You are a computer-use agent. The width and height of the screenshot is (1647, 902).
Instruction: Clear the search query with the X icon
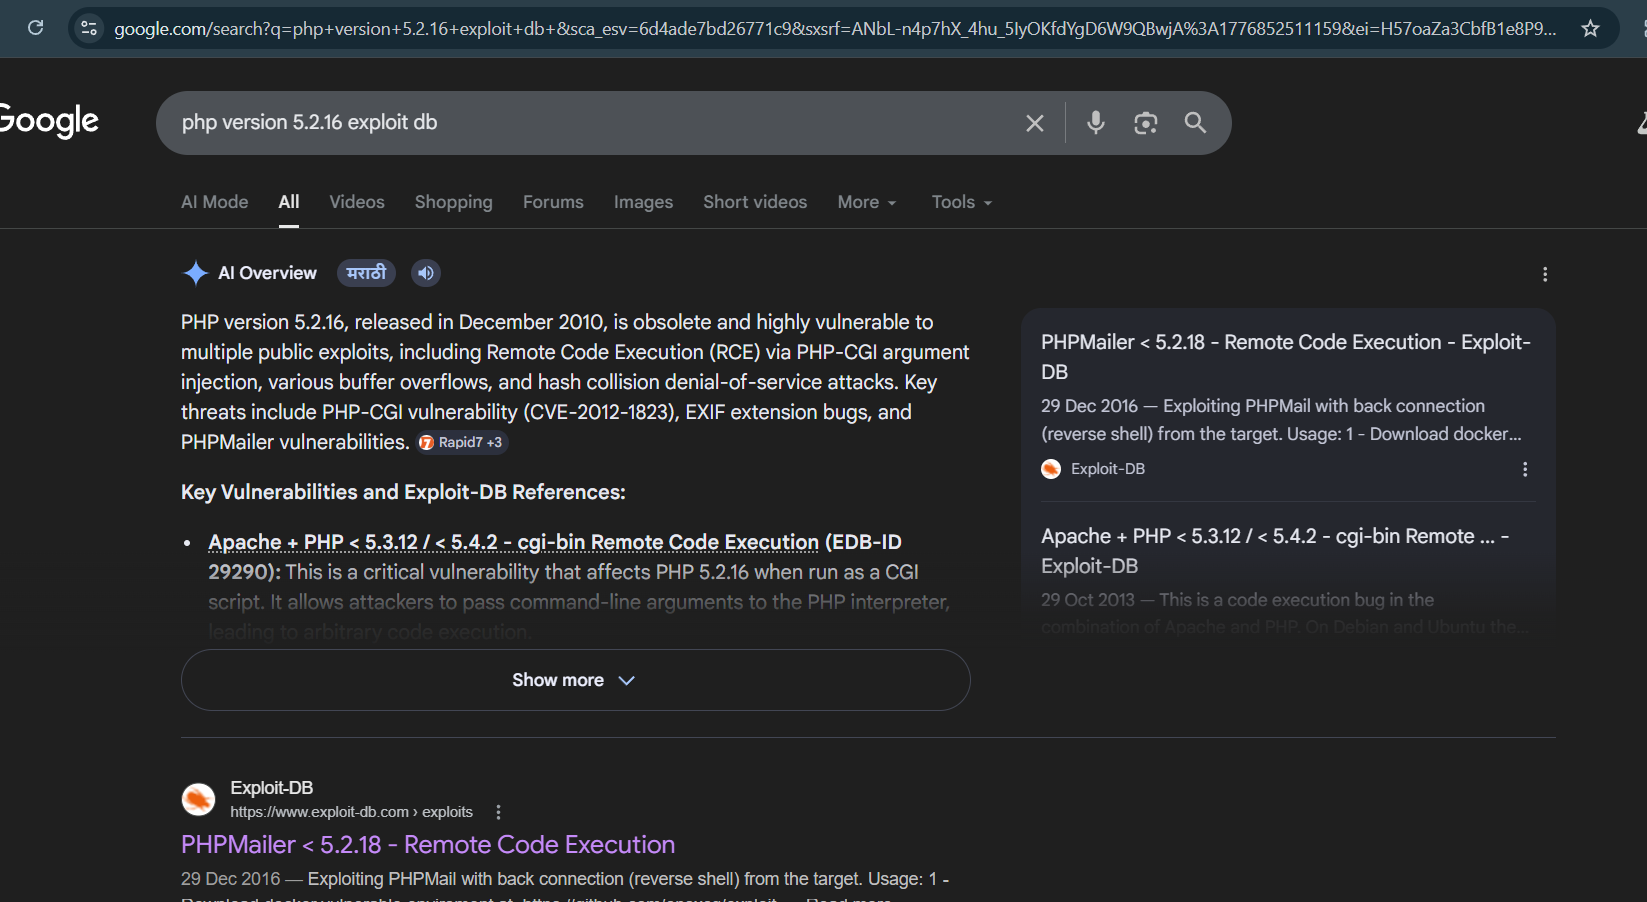coord(1035,123)
